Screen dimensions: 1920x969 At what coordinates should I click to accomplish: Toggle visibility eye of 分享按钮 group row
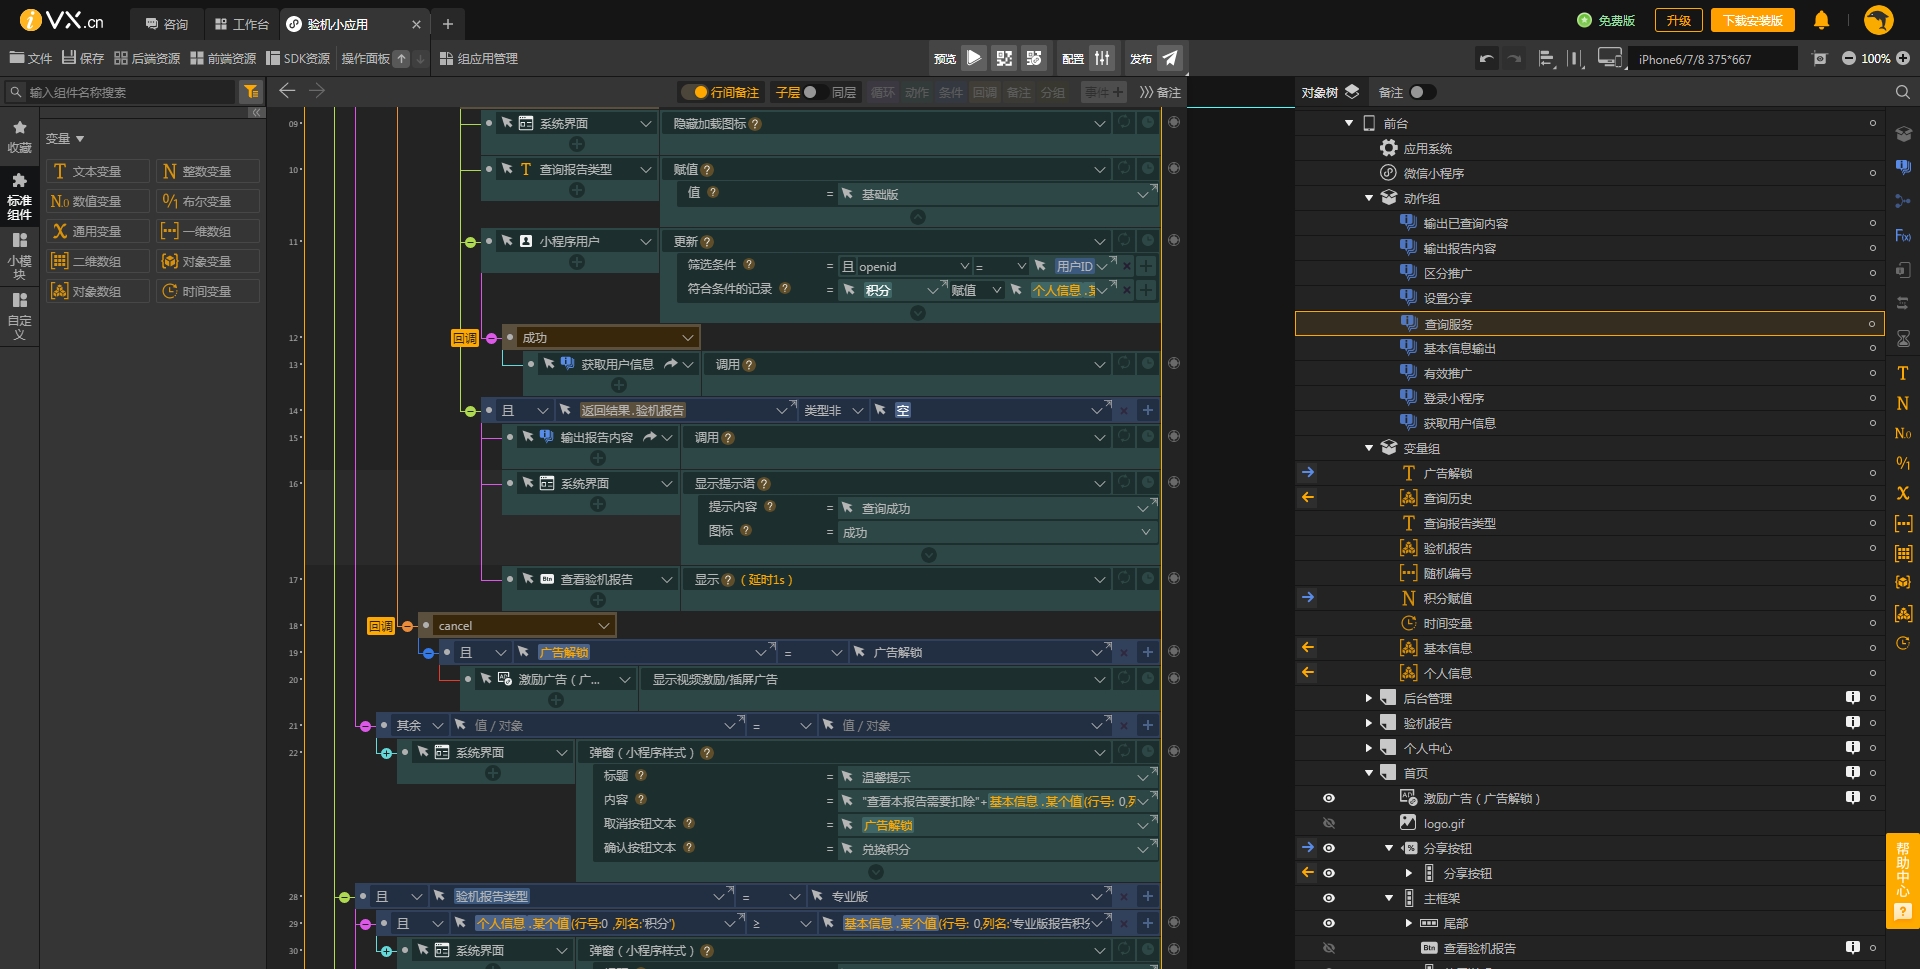coord(1329,848)
